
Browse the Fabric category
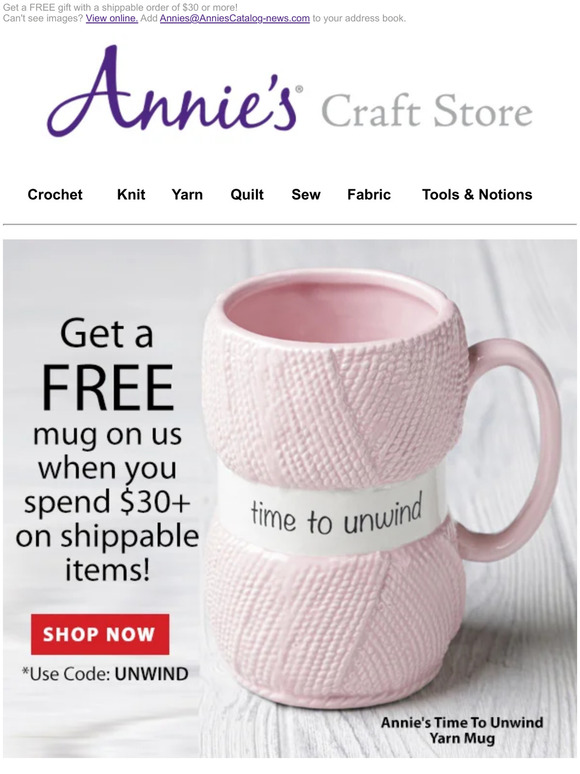tap(369, 194)
